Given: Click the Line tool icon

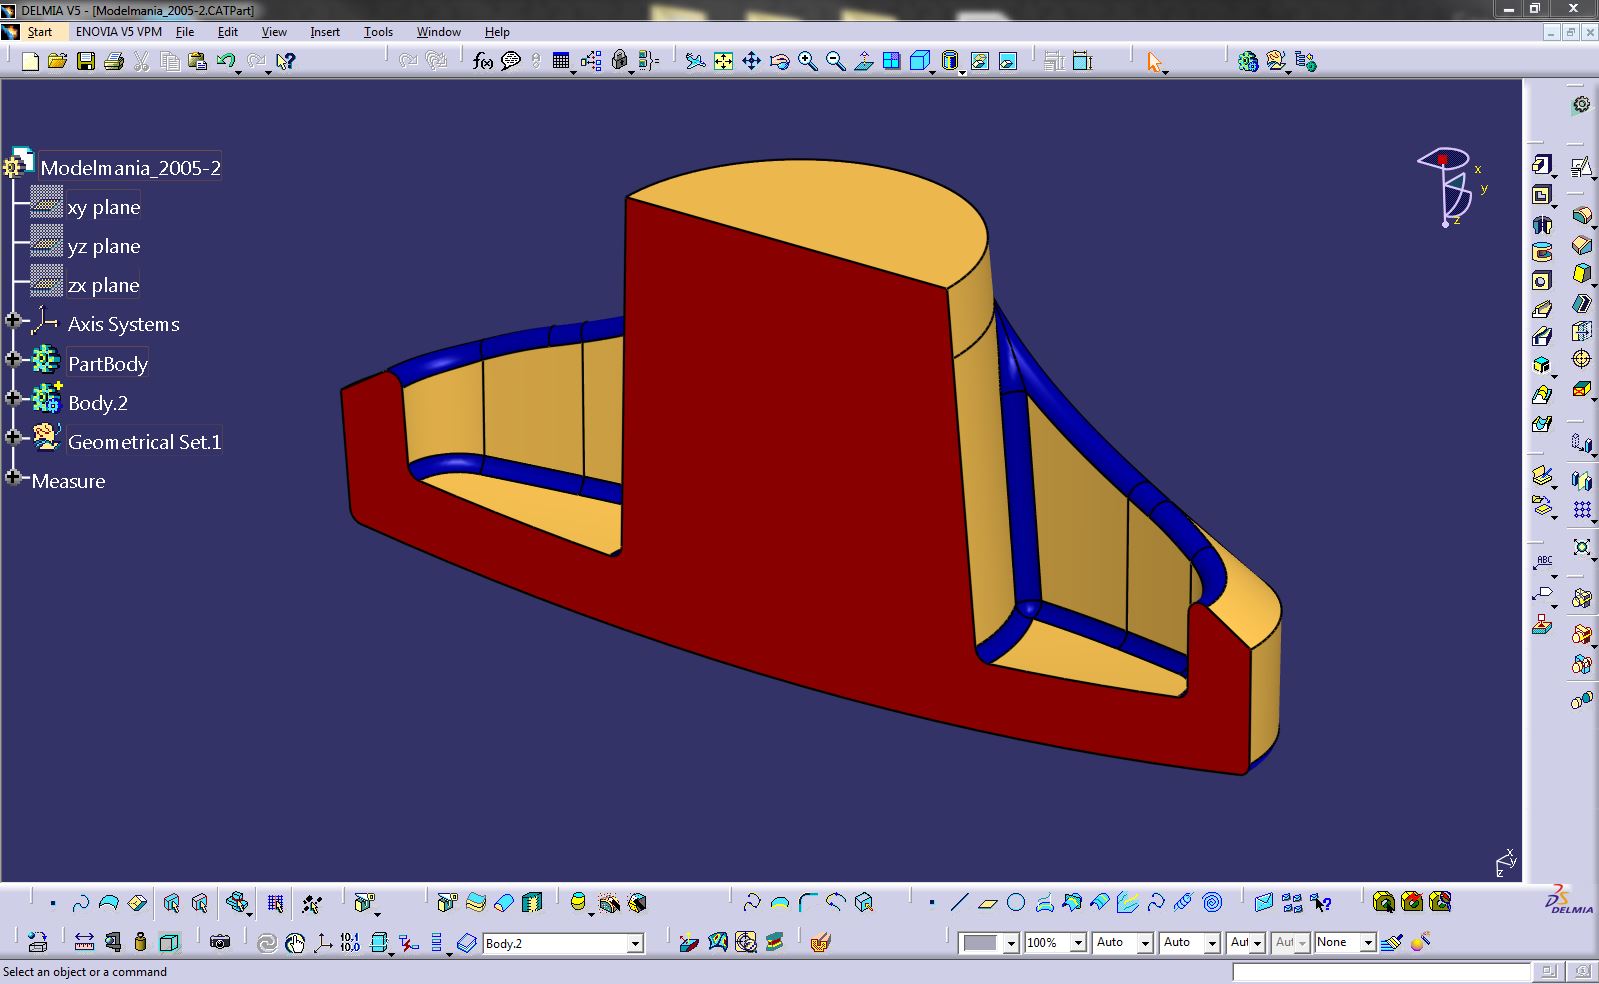Looking at the screenshot, I should point(959,903).
